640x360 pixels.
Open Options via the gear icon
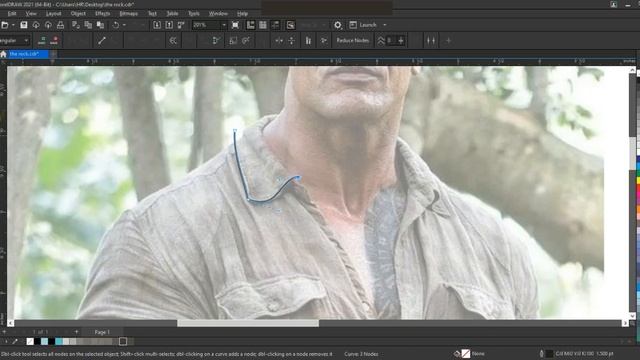(338, 25)
